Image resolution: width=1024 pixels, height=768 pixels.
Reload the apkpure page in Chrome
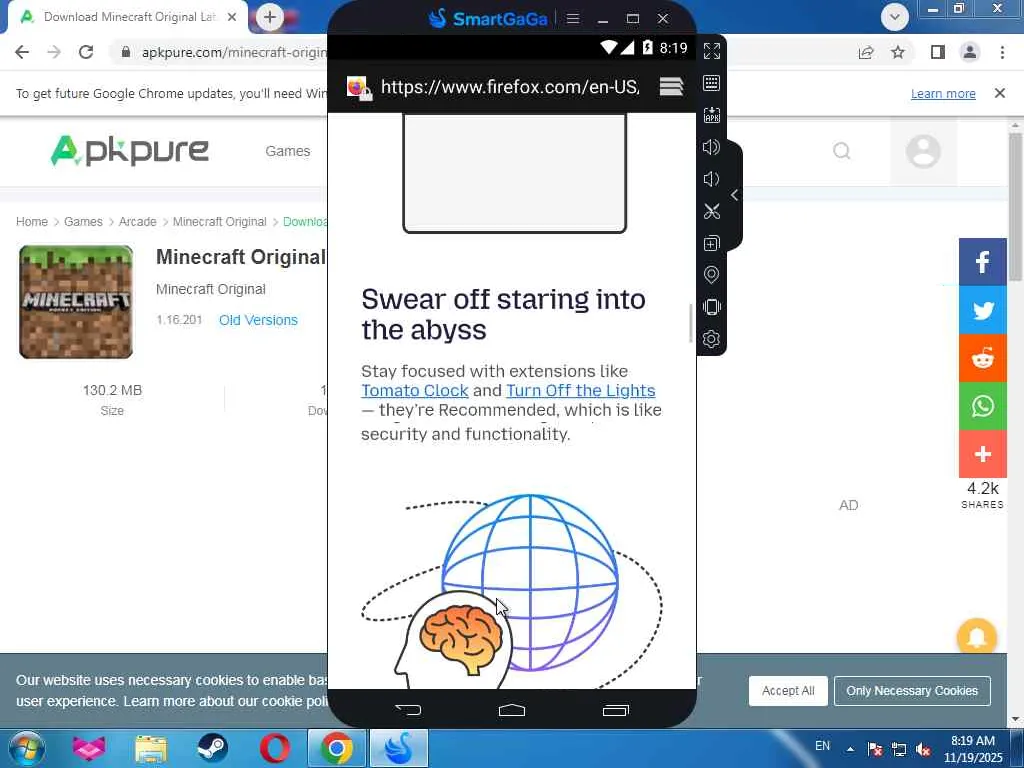click(86, 52)
